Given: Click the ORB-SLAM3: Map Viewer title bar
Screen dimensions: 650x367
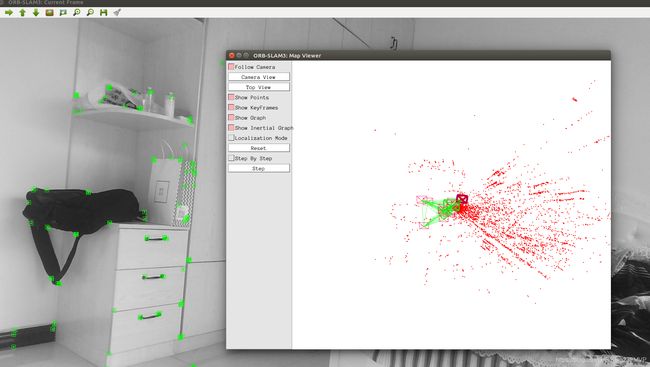Looking at the screenshot, I should (x=418, y=55).
